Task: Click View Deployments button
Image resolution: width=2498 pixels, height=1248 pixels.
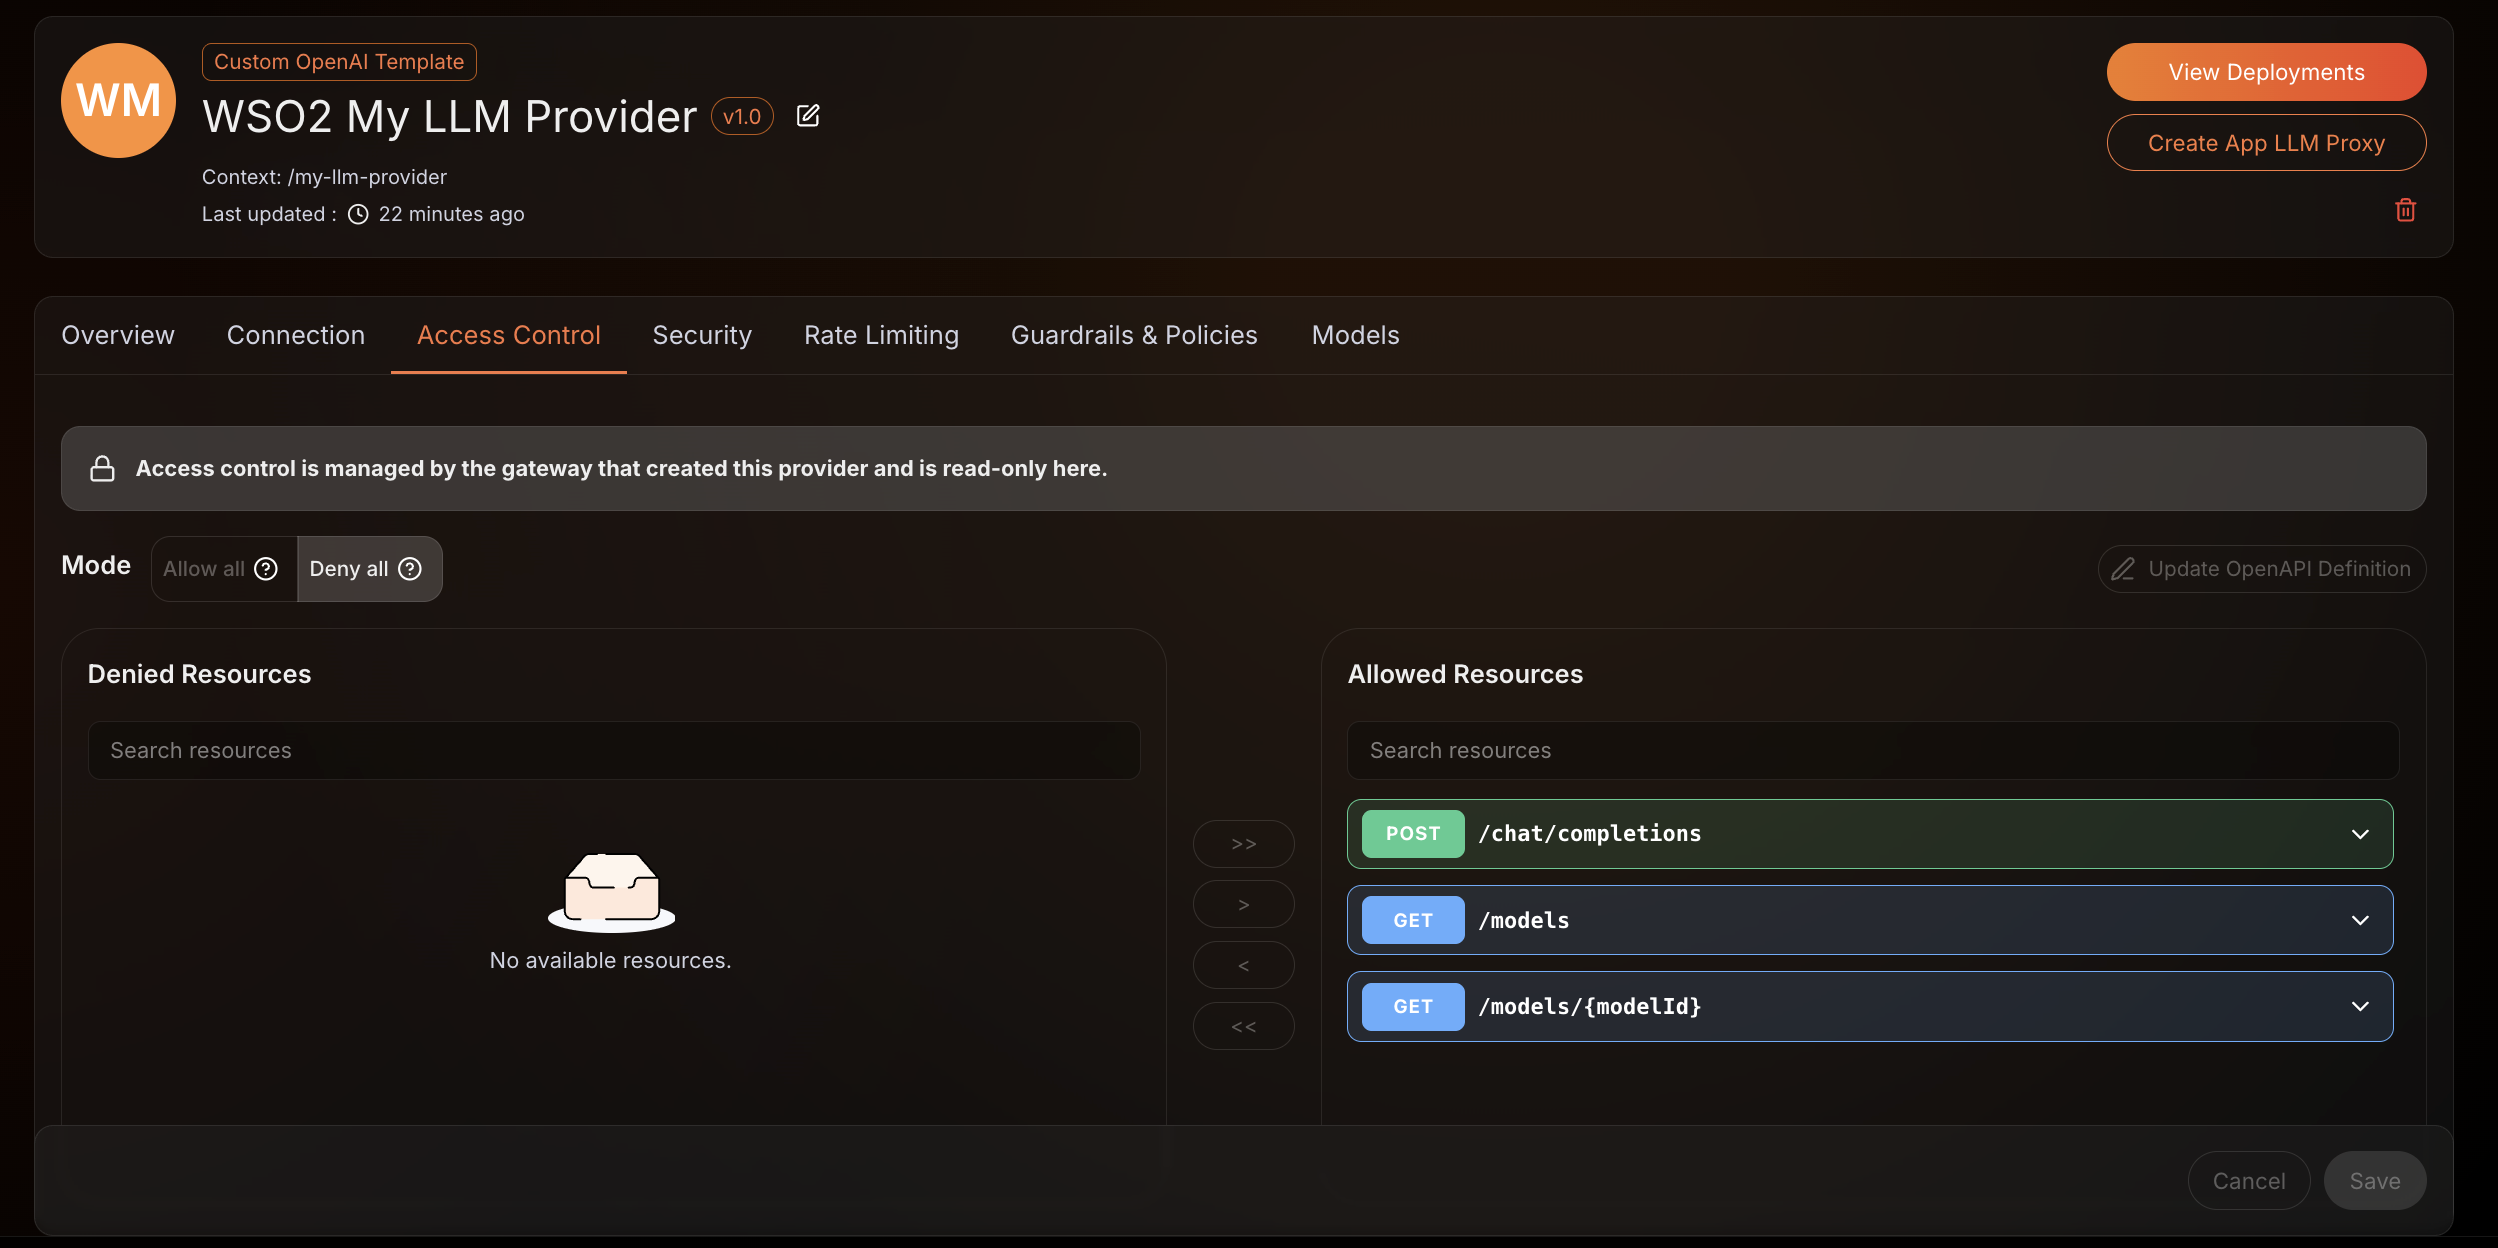Action: coord(2266,72)
